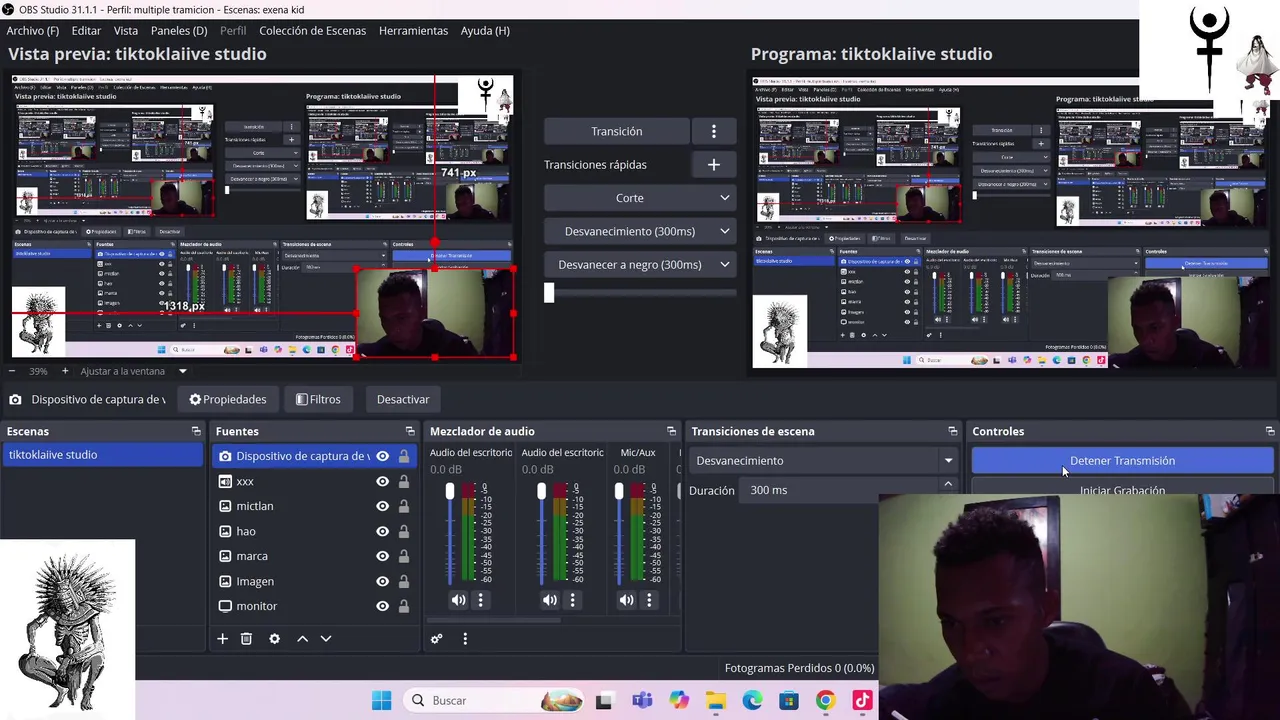Click the Transición button
The image size is (1280, 720).
[x=616, y=131]
